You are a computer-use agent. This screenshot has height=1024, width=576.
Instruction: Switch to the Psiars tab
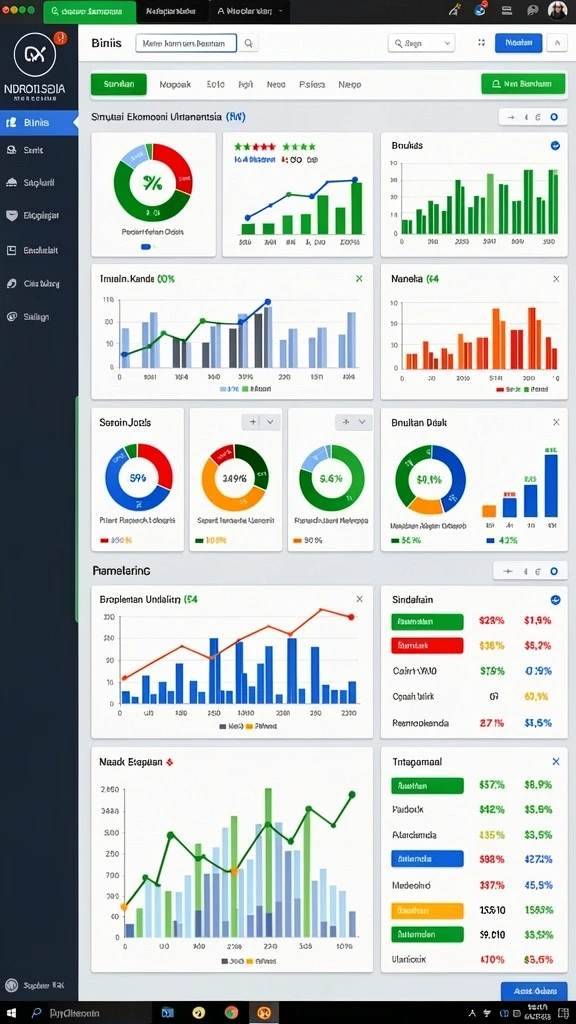coord(312,84)
